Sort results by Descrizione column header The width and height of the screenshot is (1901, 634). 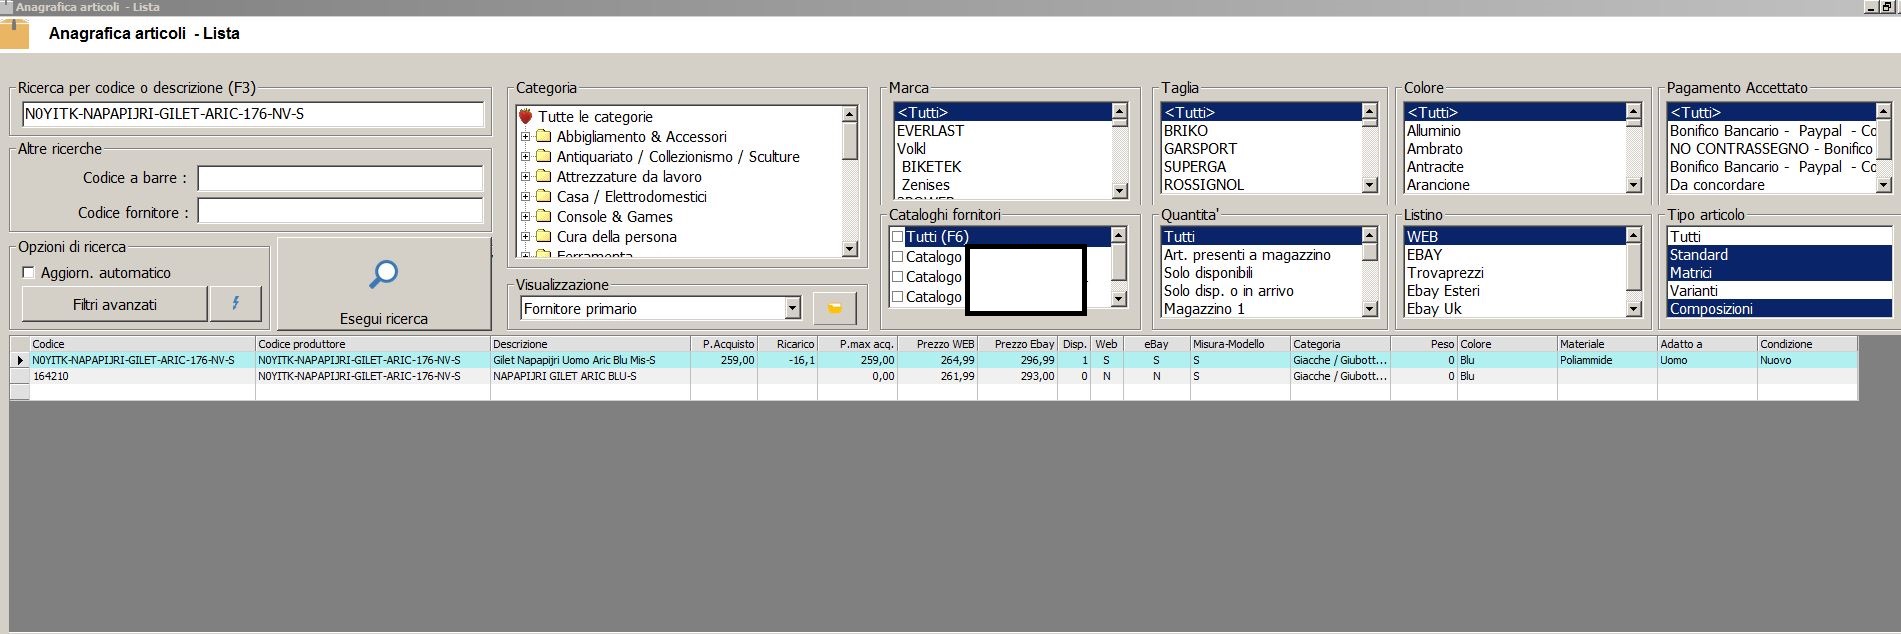tap(590, 344)
